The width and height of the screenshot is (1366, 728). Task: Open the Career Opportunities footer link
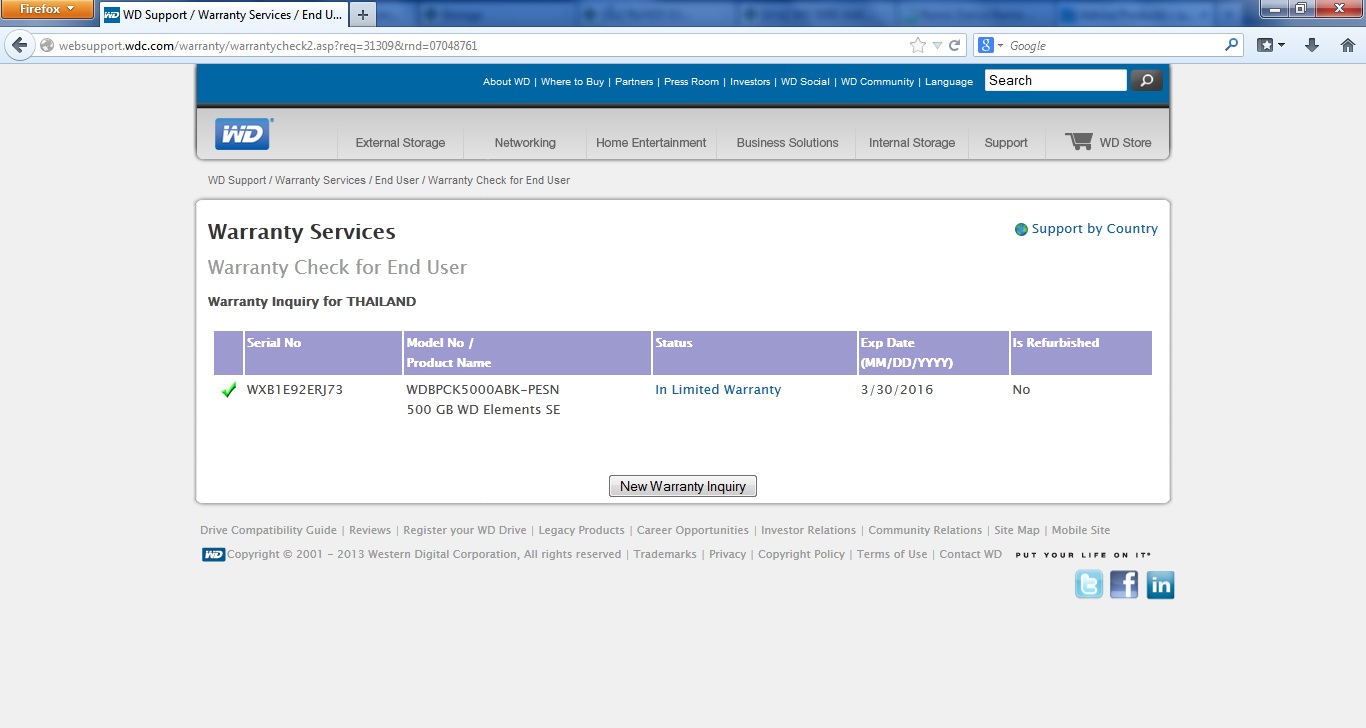point(693,530)
